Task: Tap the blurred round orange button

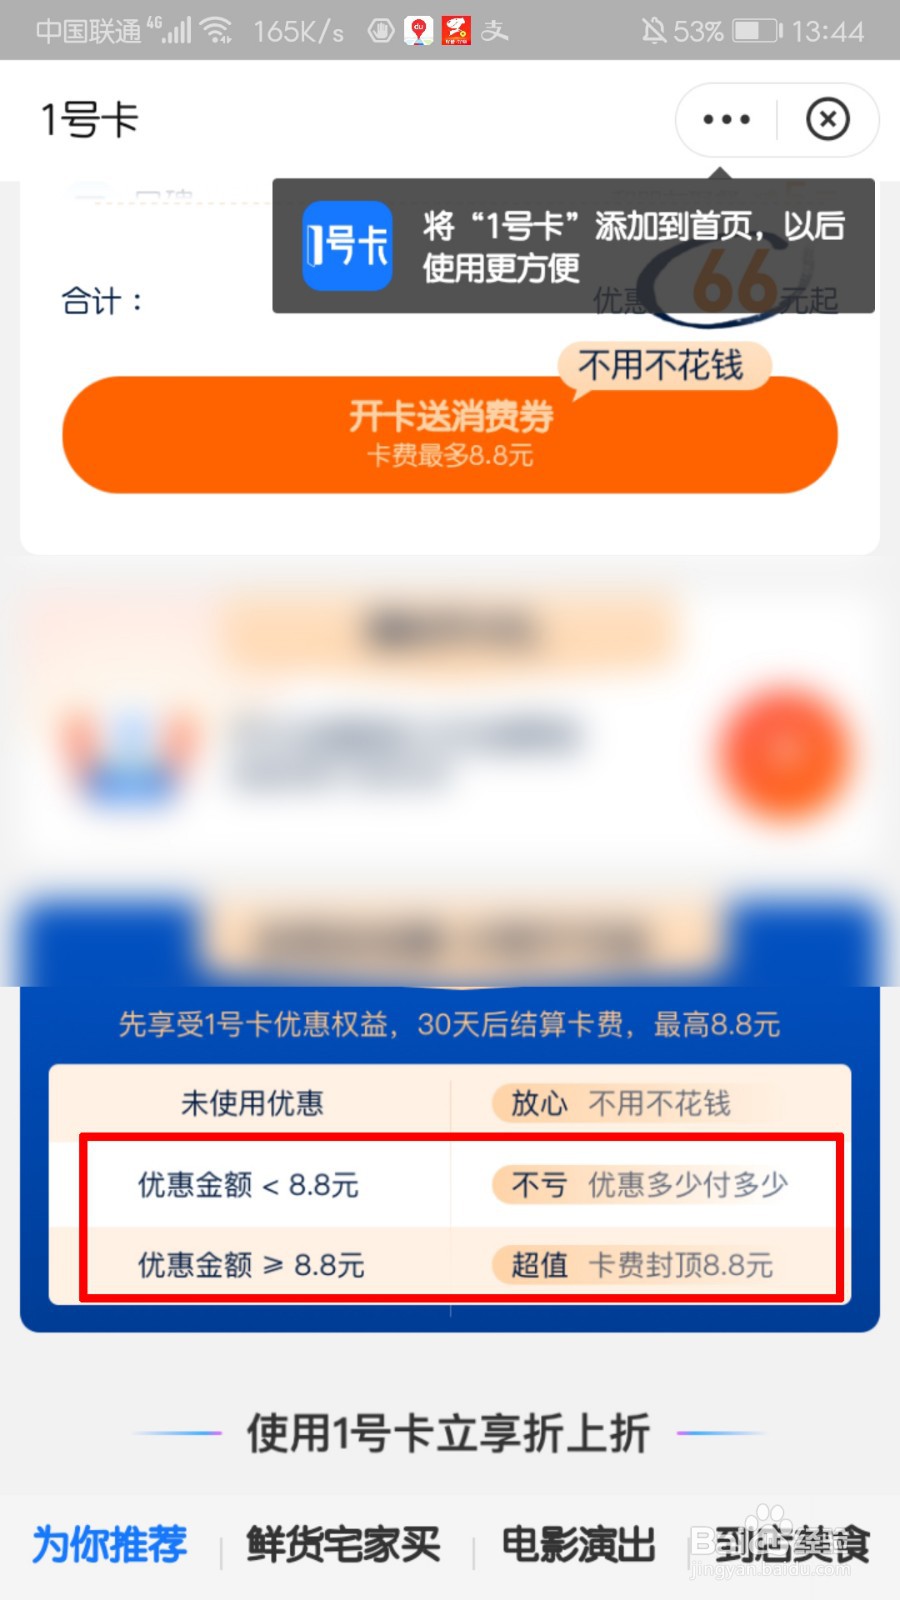Action: tap(783, 754)
